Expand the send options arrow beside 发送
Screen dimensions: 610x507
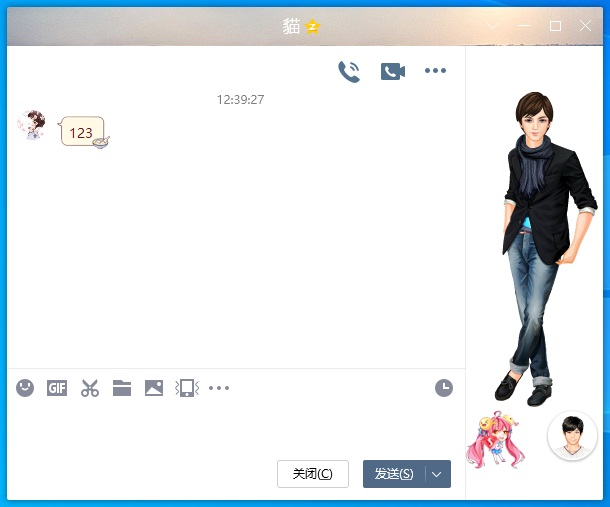[438, 474]
